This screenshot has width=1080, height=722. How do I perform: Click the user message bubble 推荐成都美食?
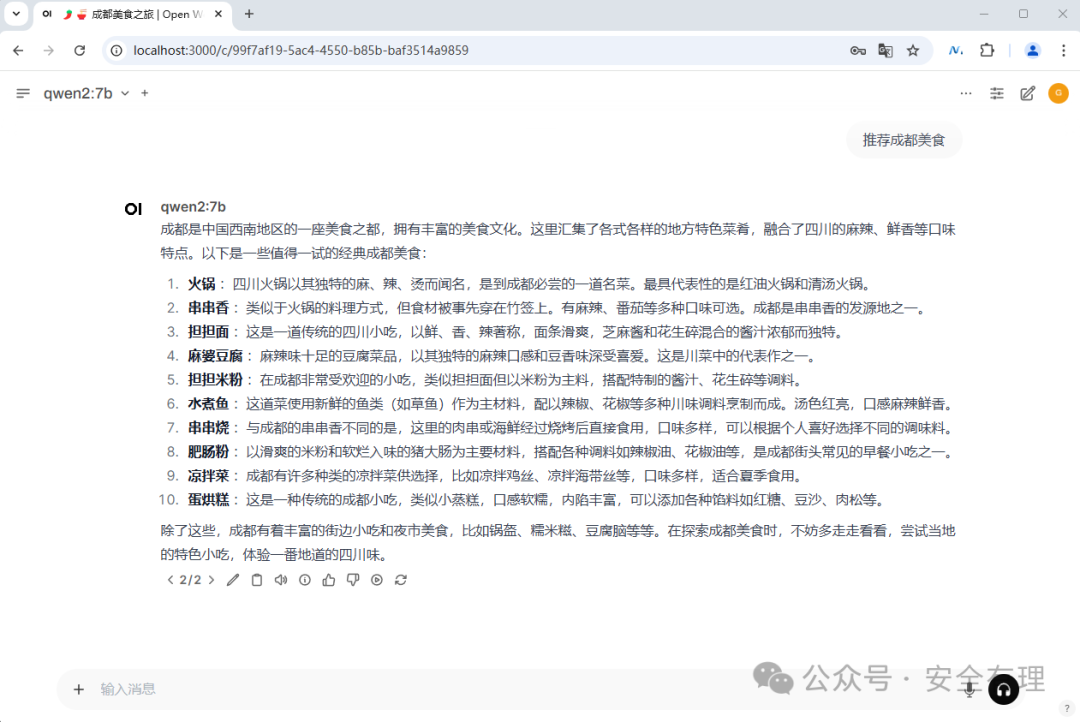pos(904,141)
